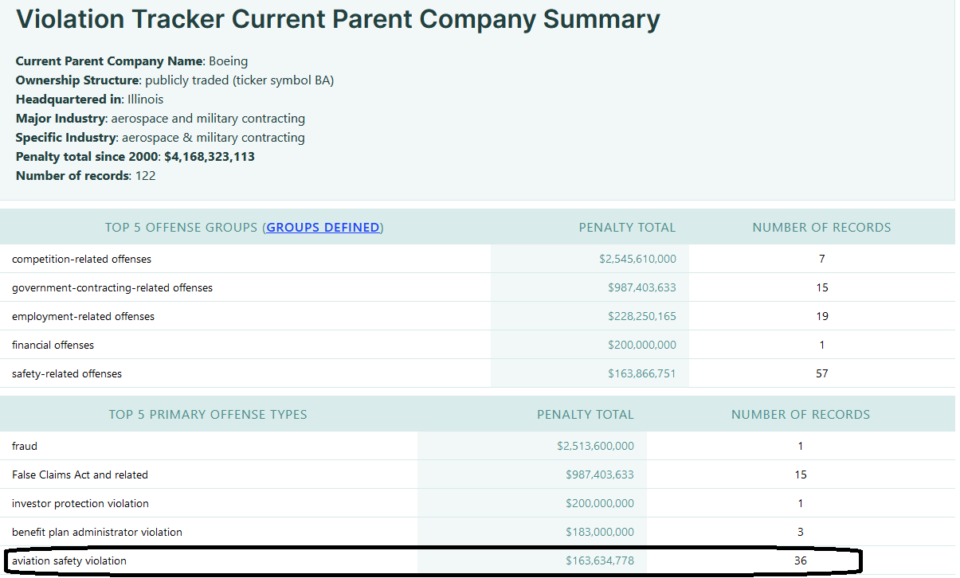Select the $2,513,600,000 fraud penalty total
This screenshot has width=960, height=578.
(595, 446)
